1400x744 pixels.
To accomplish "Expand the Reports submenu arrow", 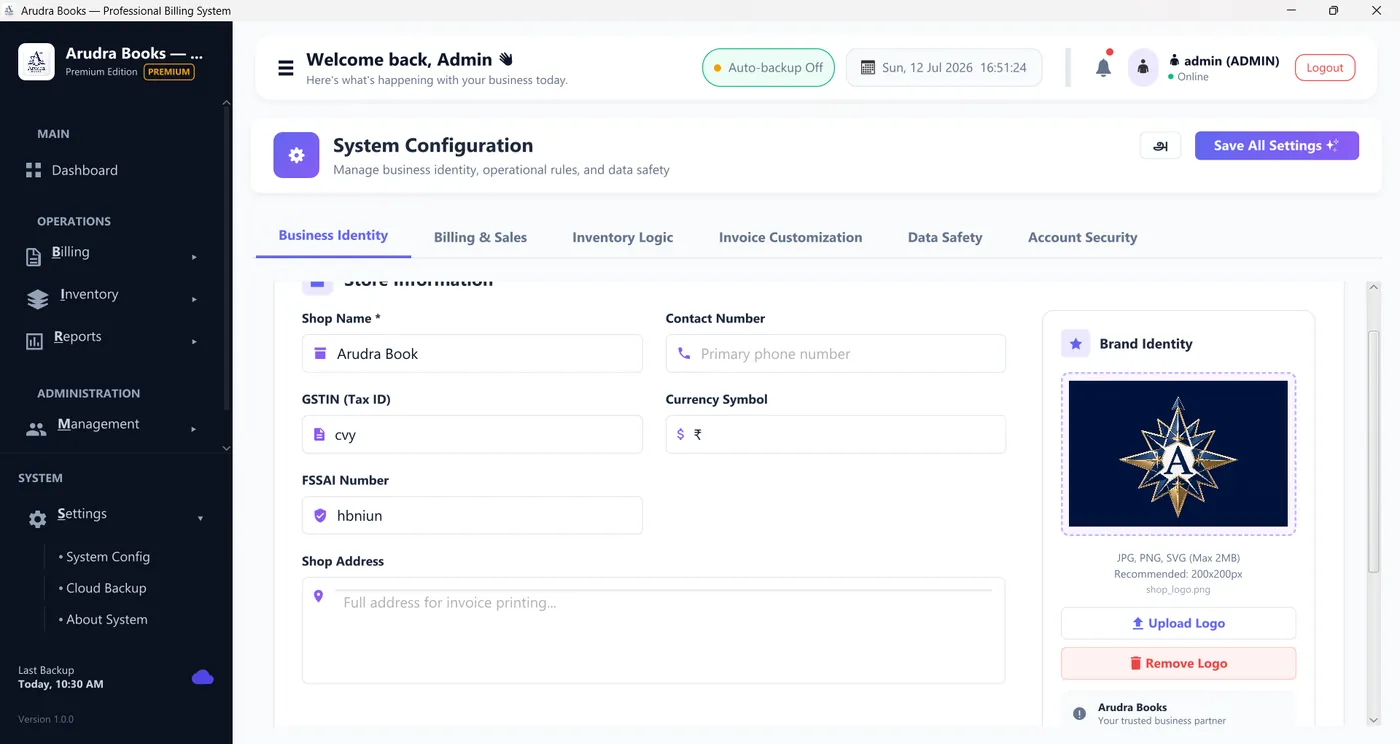I will (x=194, y=341).
